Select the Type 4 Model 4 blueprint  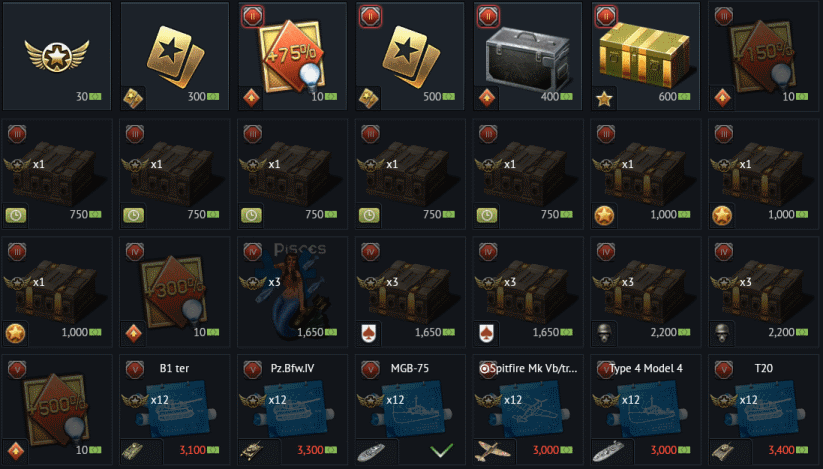645,409
